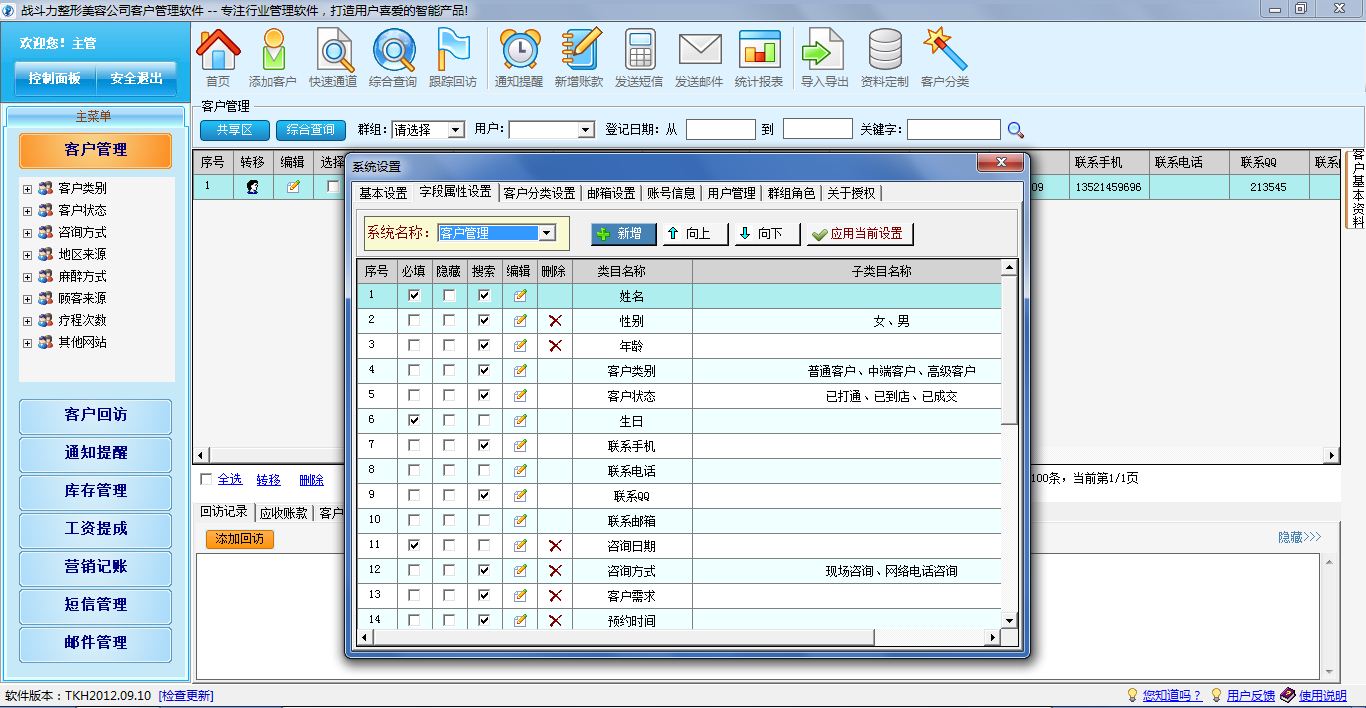Switch to the 用户管理 tab
The width and height of the screenshot is (1366, 708).
coord(731,193)
